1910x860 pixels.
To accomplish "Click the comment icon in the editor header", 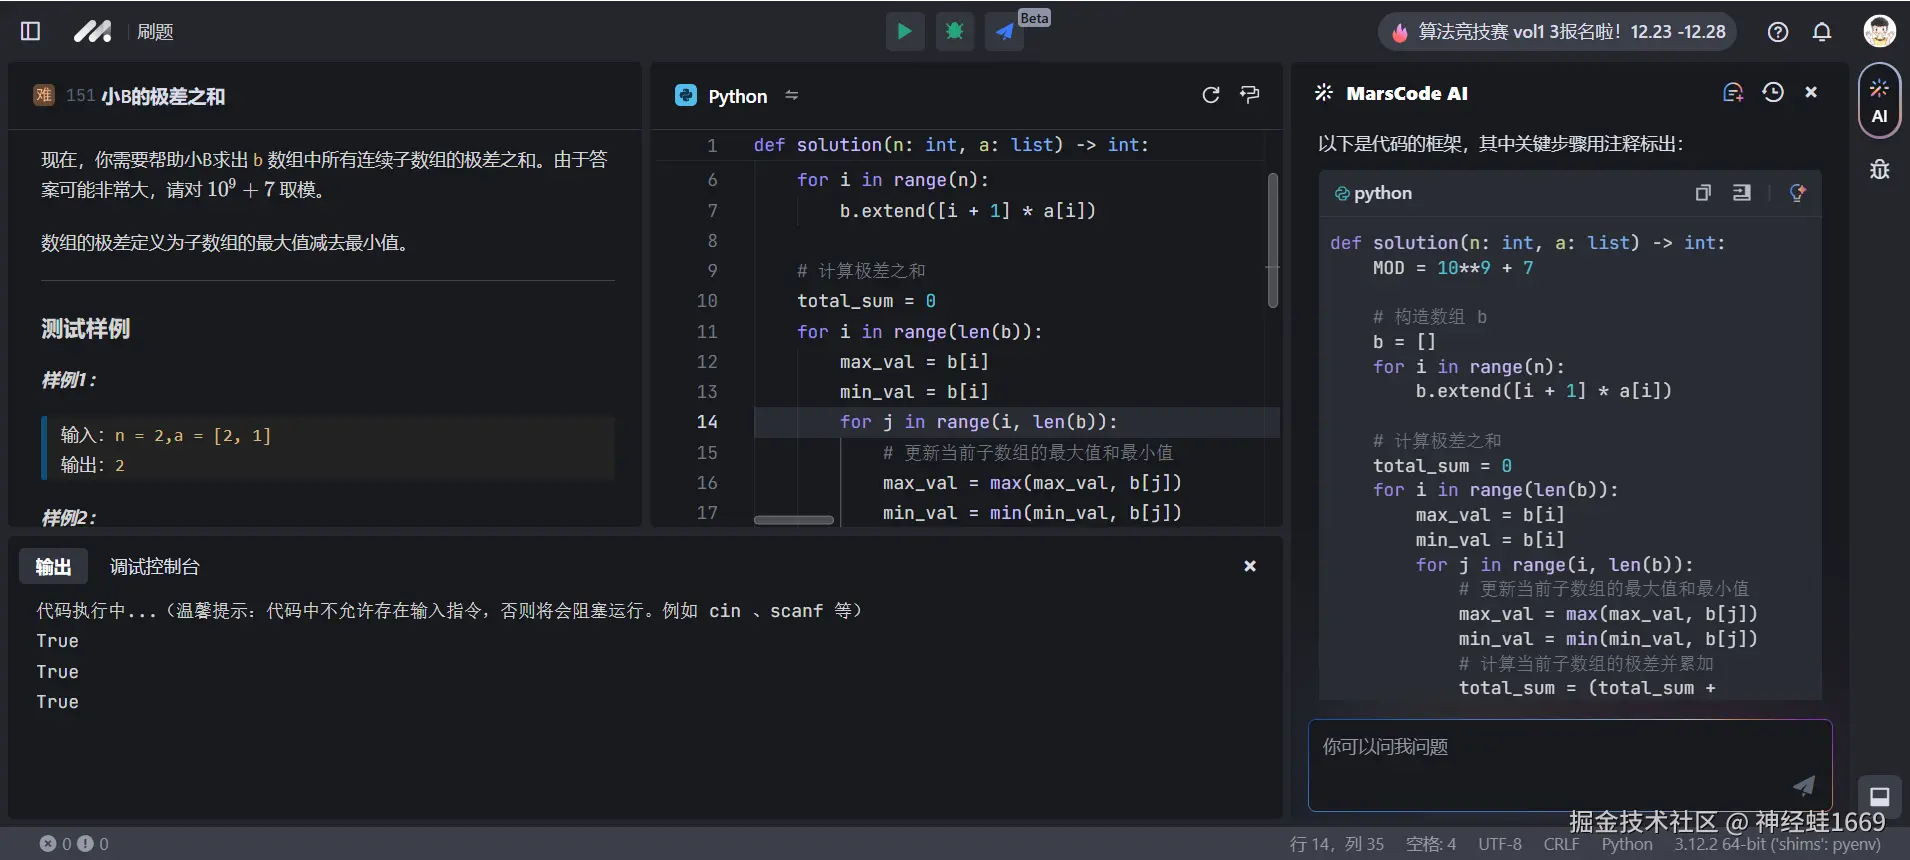I will tap(1249, 94).
